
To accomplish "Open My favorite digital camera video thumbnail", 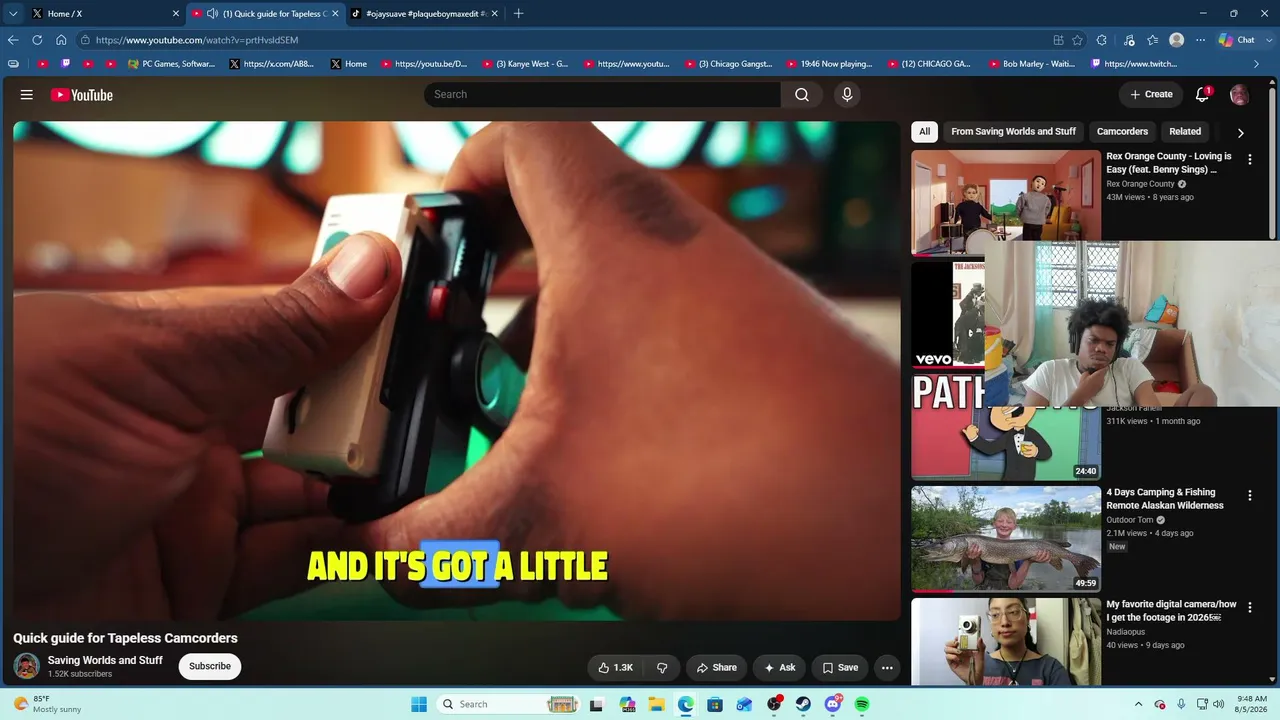I will (x=1006, y=642).
